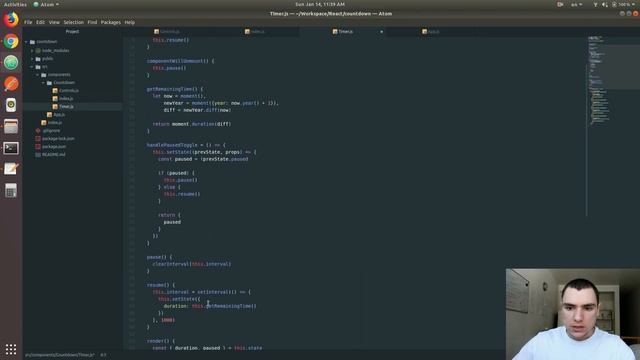The image size is (640, 360).
Task: Click the 'getRemainingTime() {' definition line
Action: click(175, 89)
